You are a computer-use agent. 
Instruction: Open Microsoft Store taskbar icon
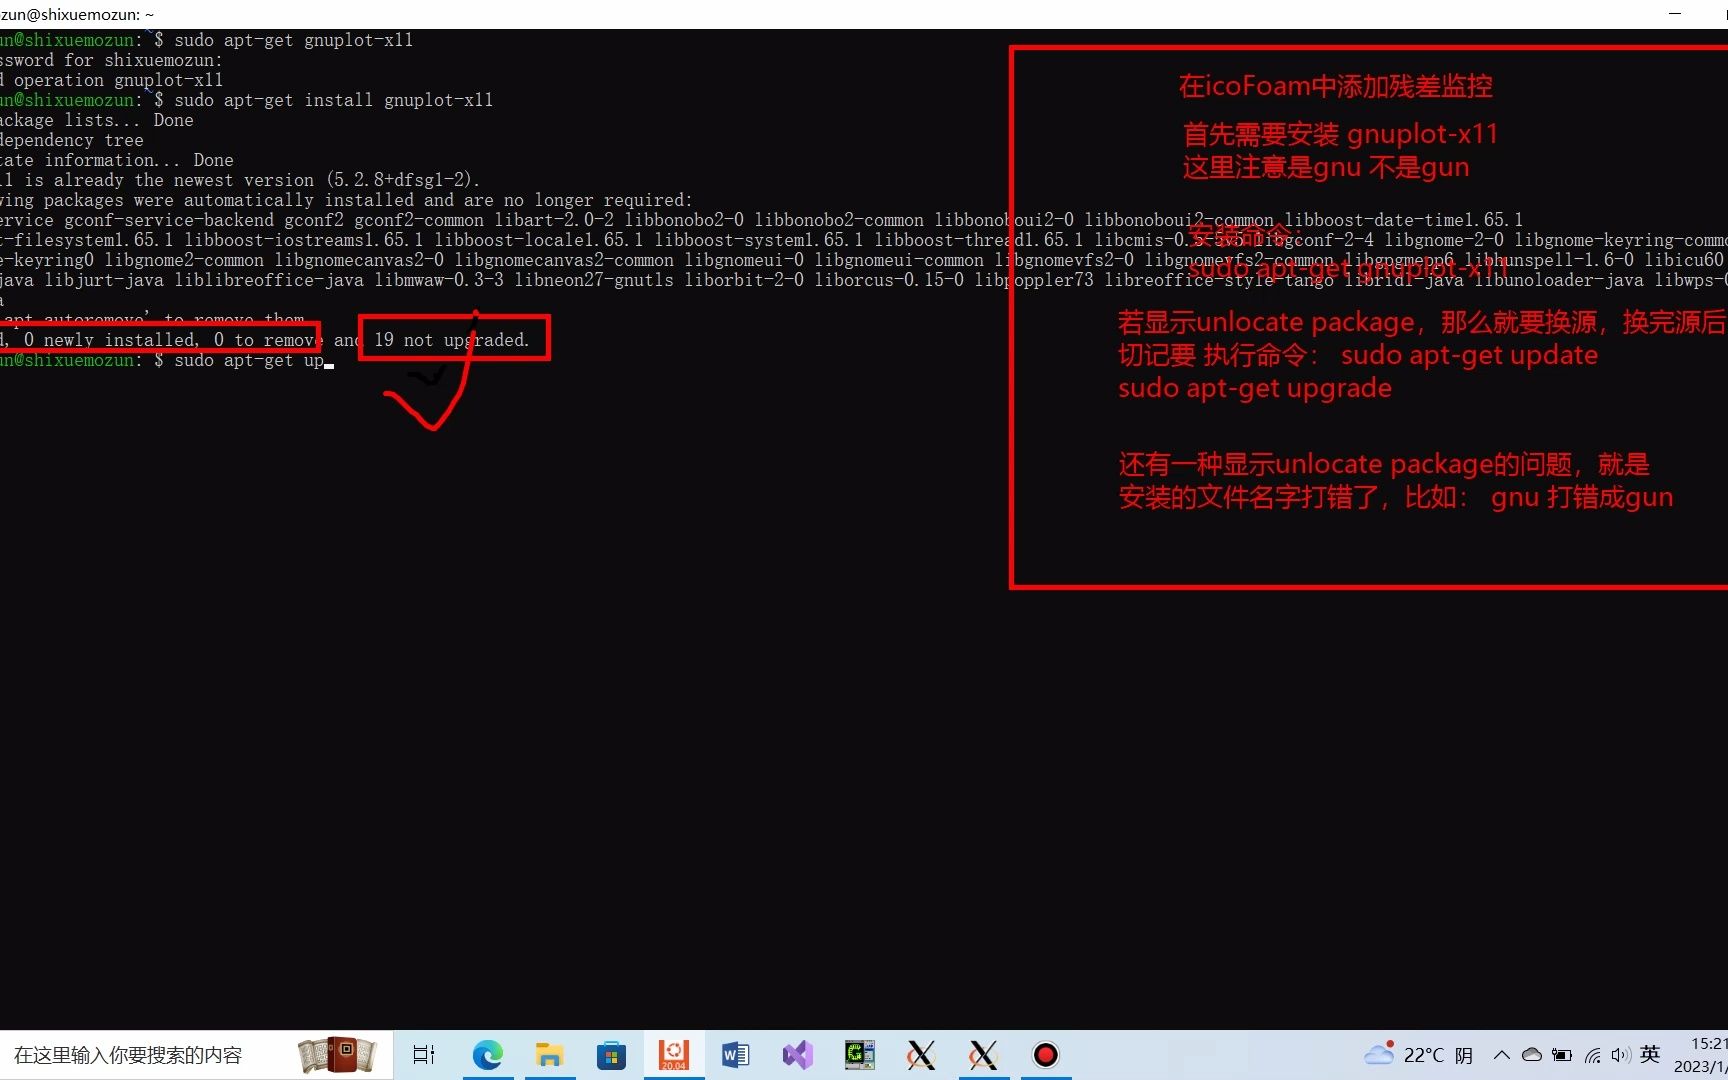click(611, 1055)
